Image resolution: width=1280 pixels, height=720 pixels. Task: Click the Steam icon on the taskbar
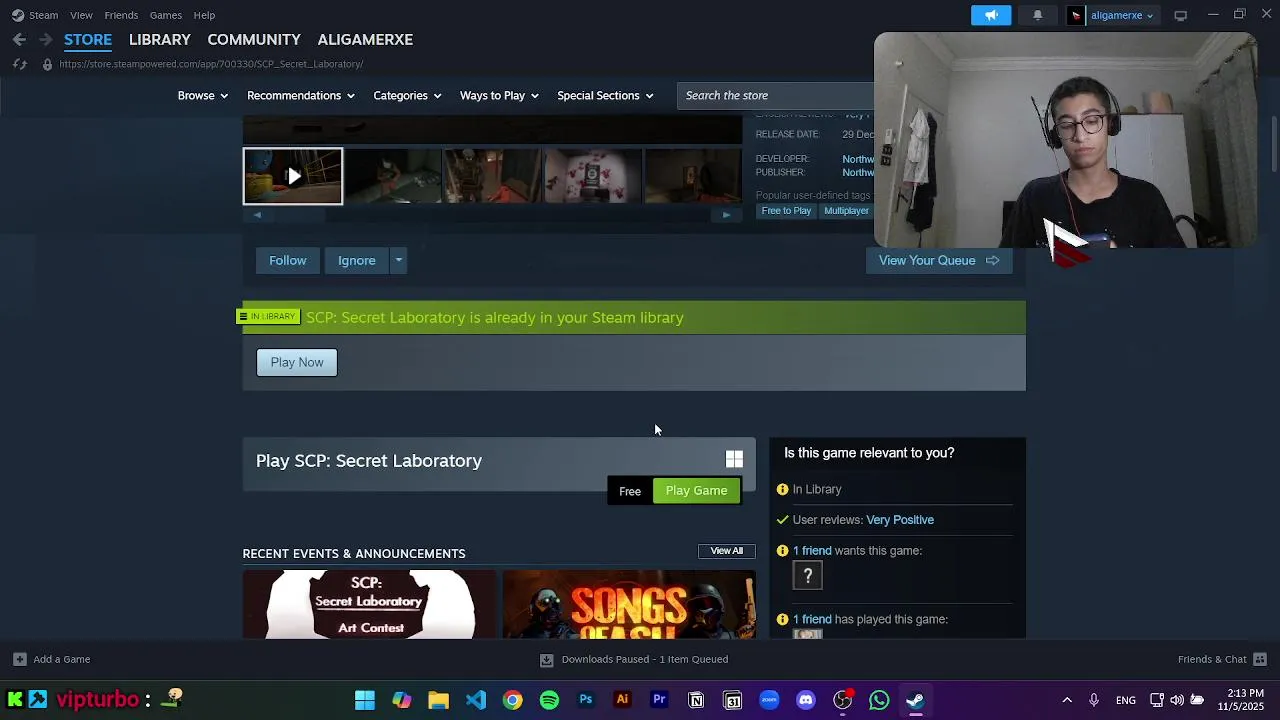point(915,700)
